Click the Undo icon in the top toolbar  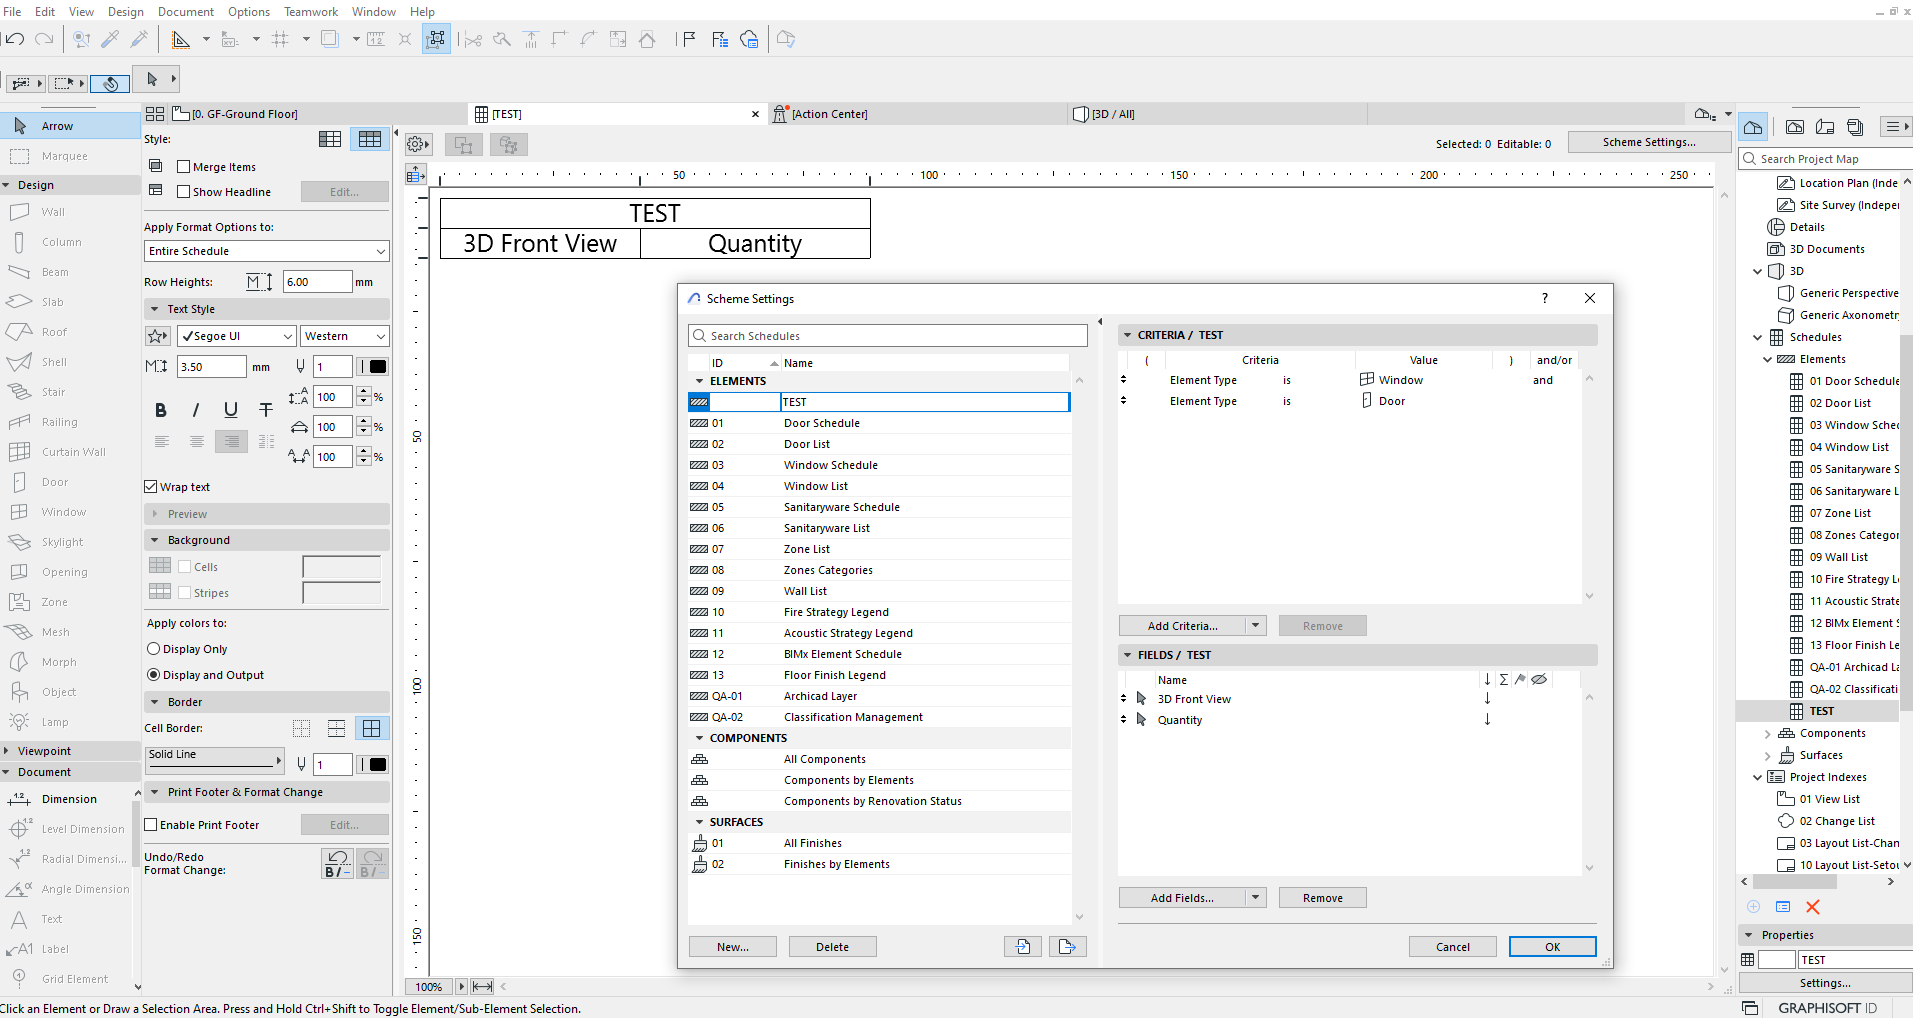pyautogui.click(x=14, y=39)
